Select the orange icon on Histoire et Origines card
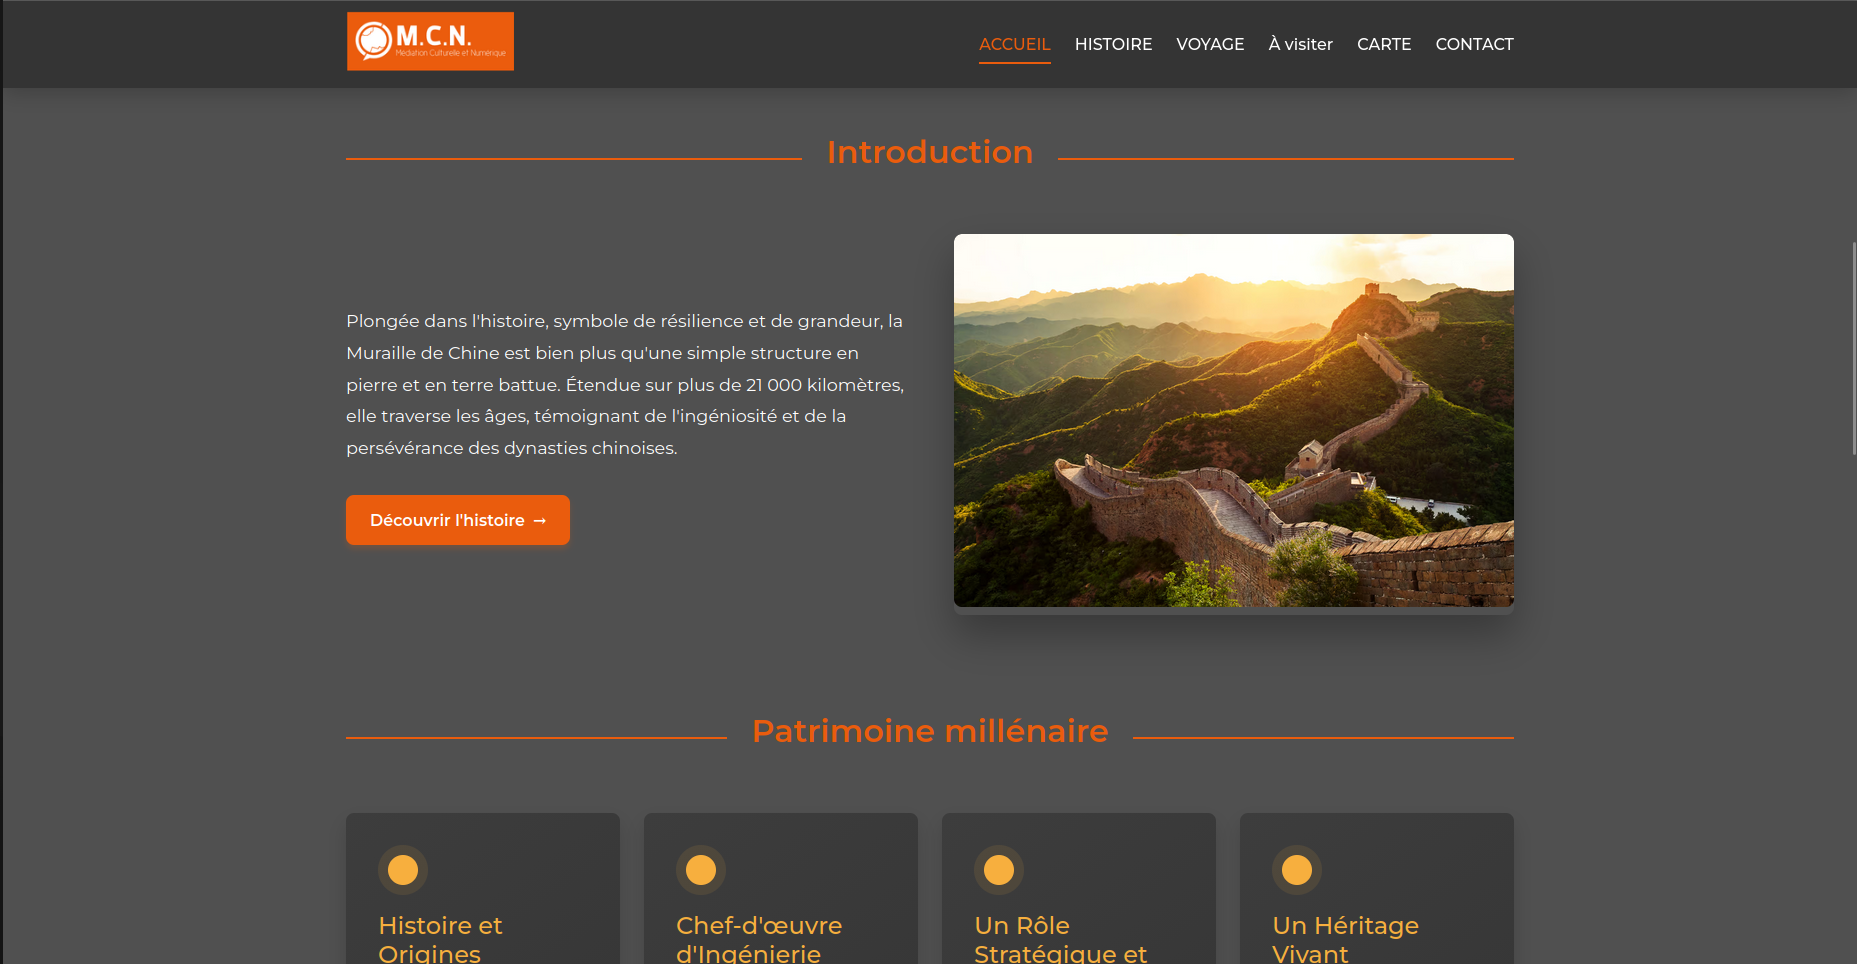 pyautogui.click(x=402, y=870)
